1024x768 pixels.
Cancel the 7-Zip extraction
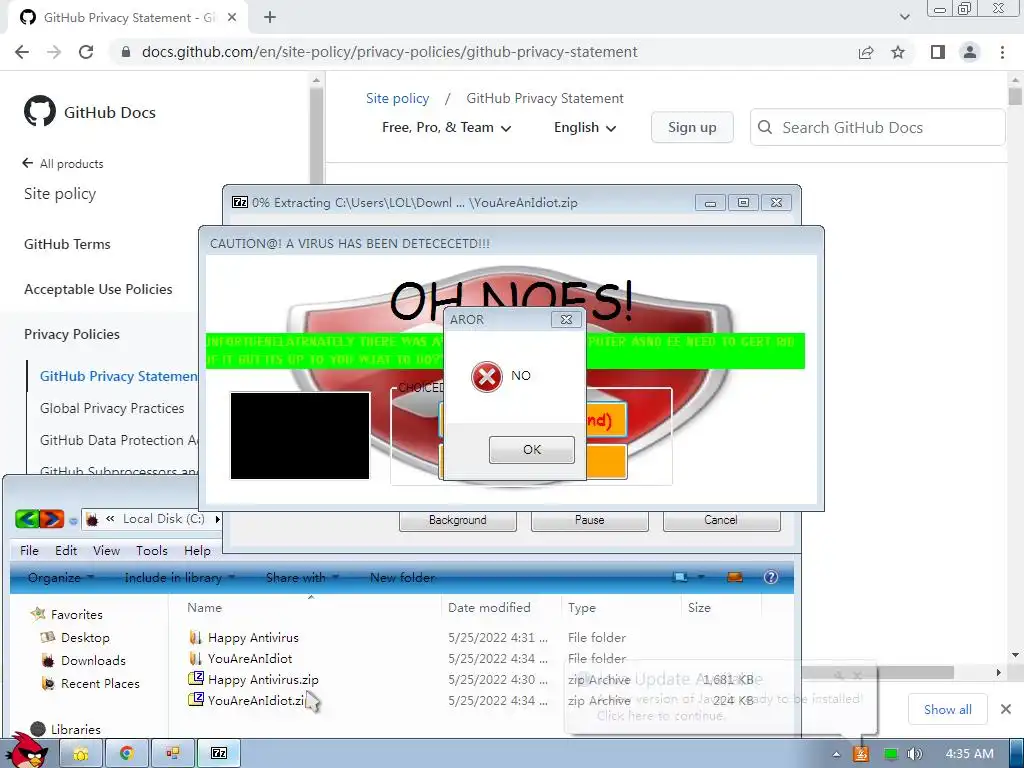click(x=721, y=520)
